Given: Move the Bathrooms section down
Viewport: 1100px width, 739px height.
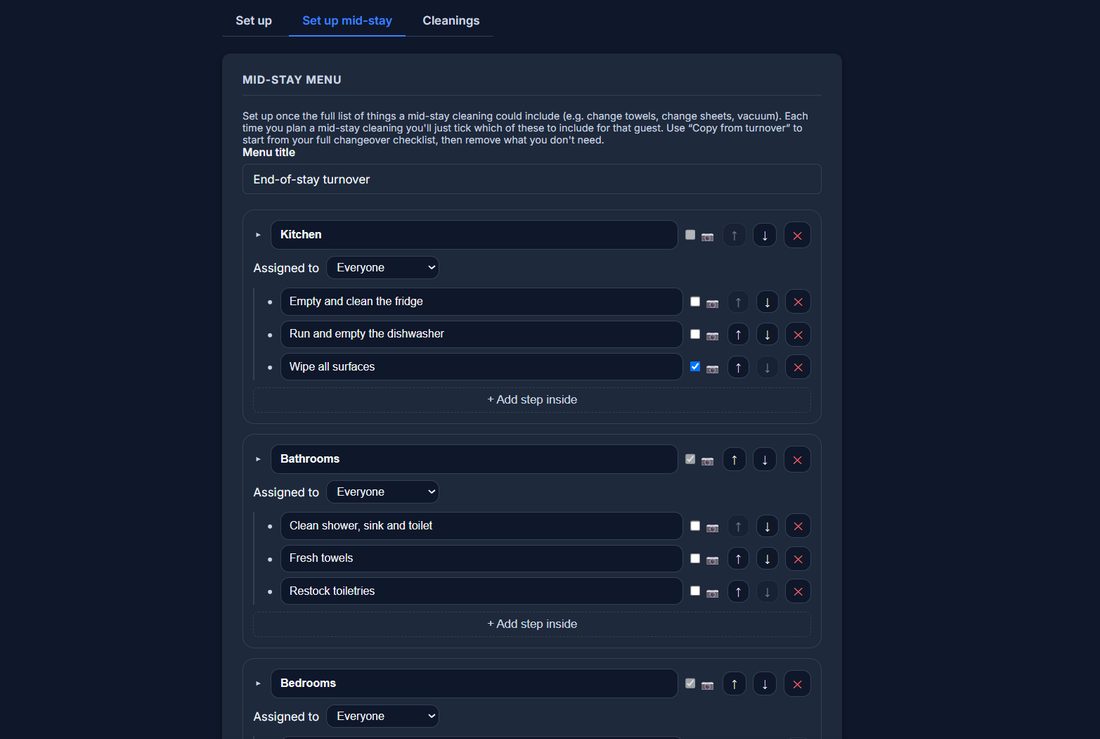Looking at the screenshot, I should point(765,460).
